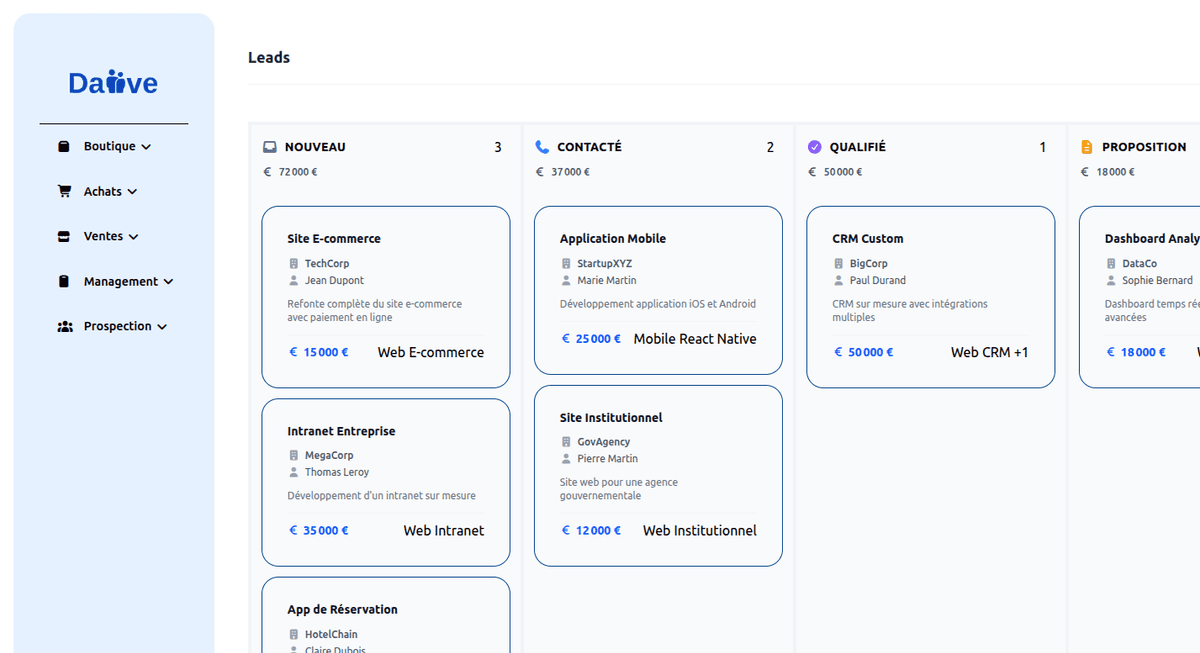Open the Site Institutionnel lead card
Image resolution: width=1200 pixels, height=653 pixels.
point(658,475)
